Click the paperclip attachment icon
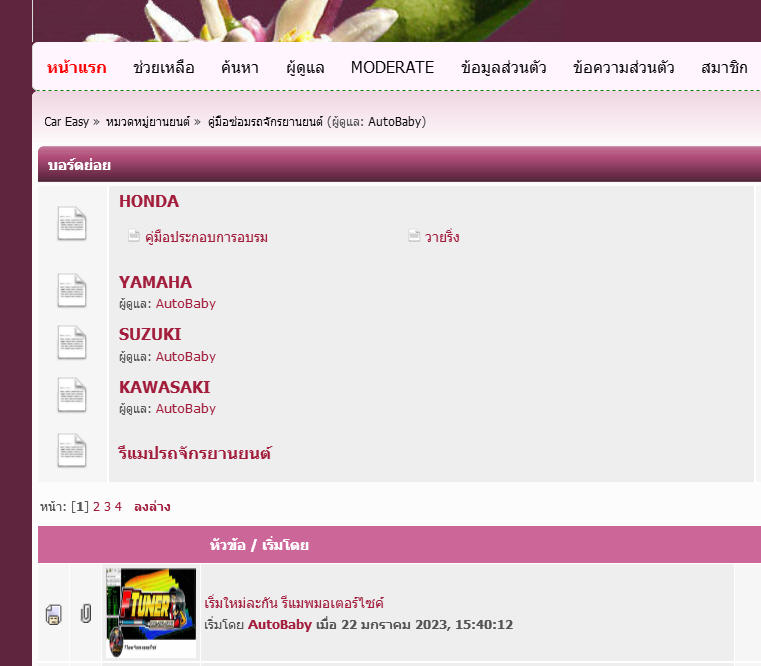 coord(86,614)
